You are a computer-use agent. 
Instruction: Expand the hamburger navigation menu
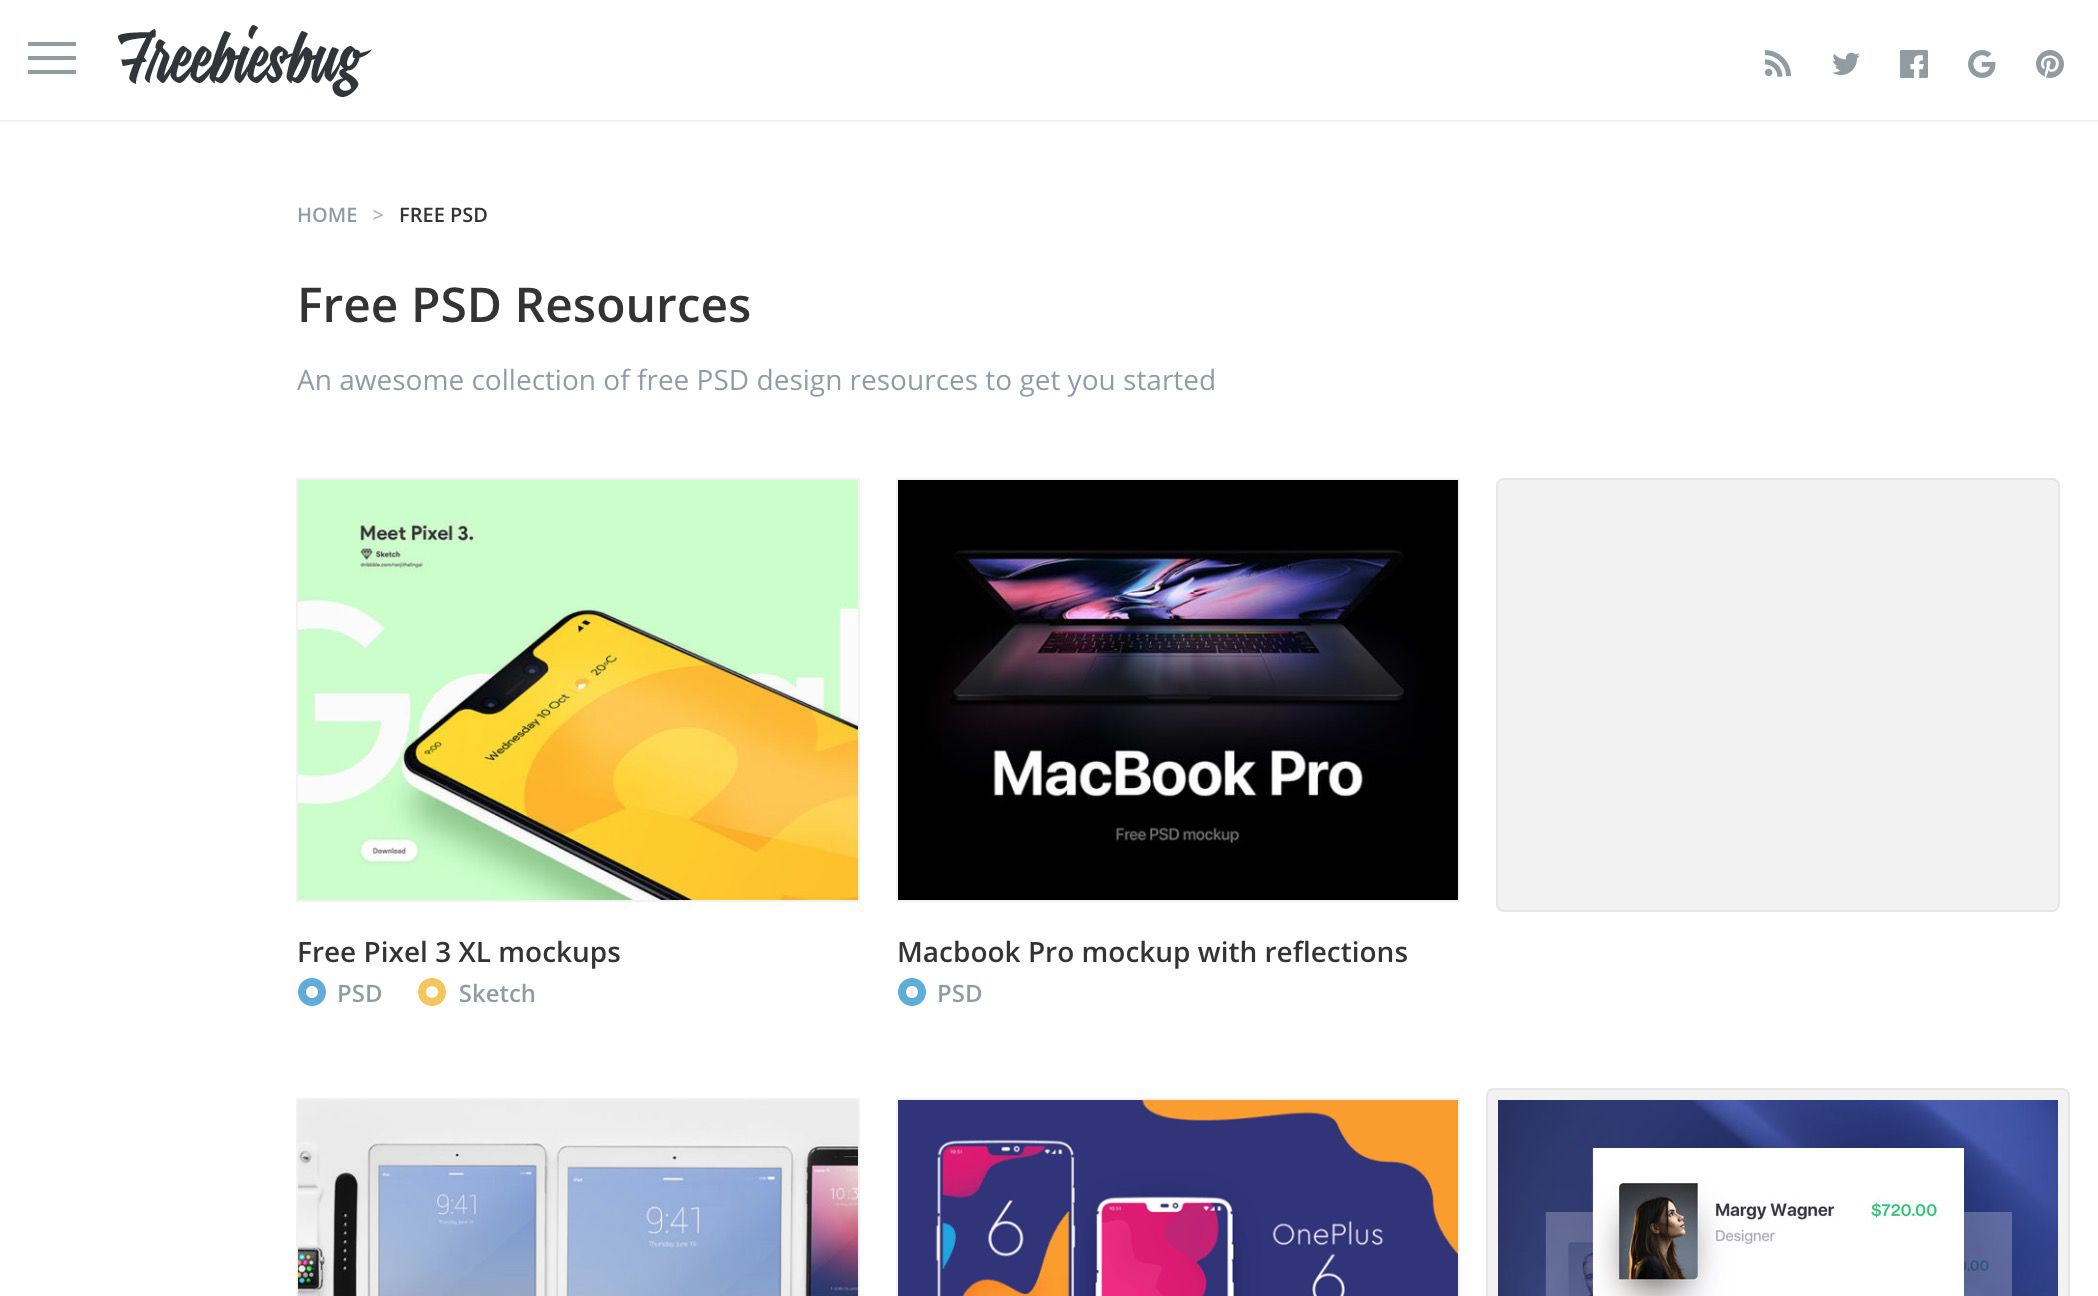51,60
